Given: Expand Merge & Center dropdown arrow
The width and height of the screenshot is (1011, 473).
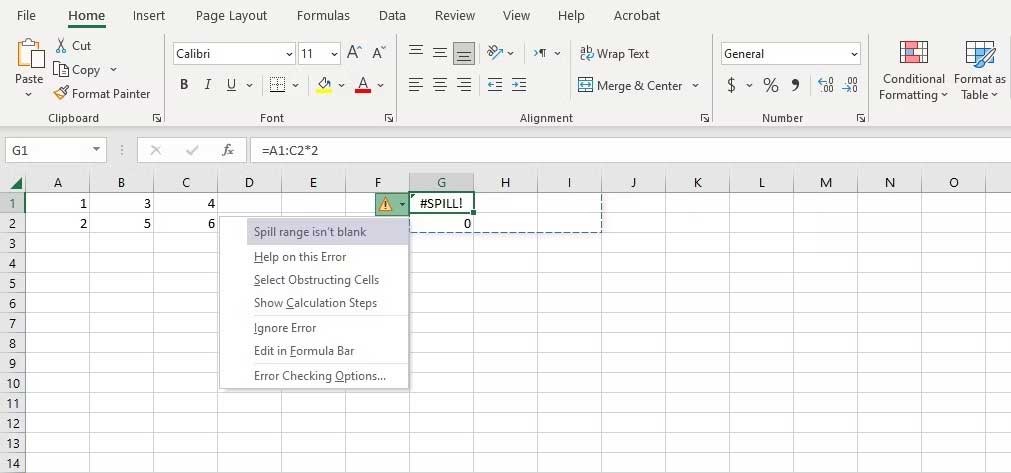Looking at the screenshot, I should click(695, 85).
